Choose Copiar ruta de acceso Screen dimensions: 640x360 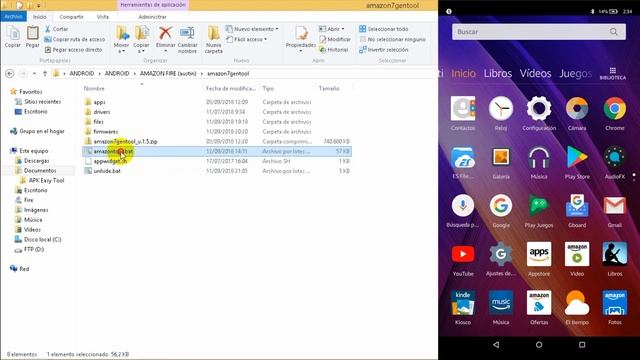coord(75,39)
